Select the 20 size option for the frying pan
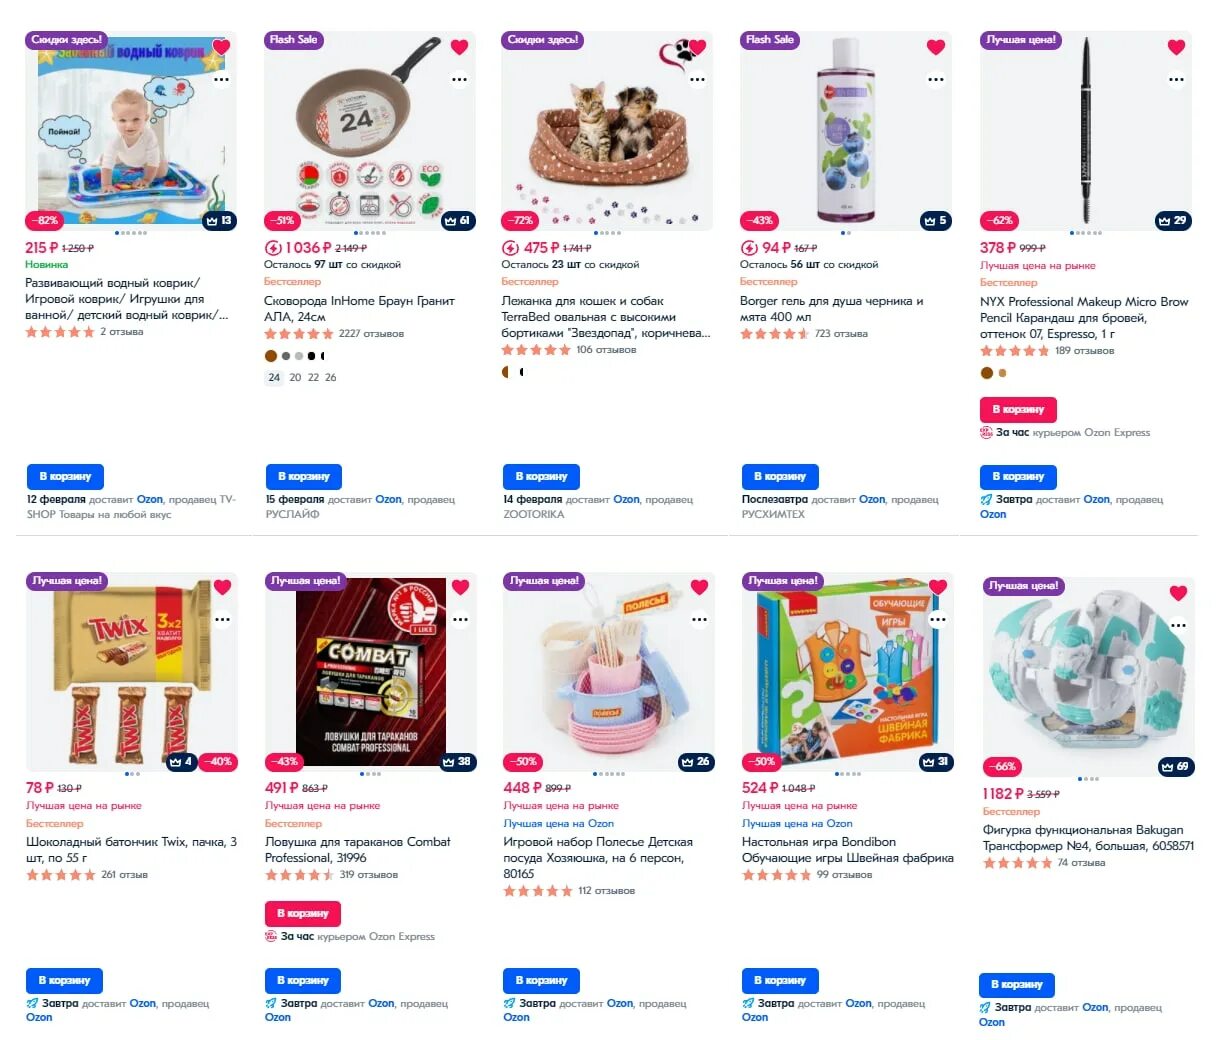The height and width of the screenshot is (1040, 1216). click(295, 378)
